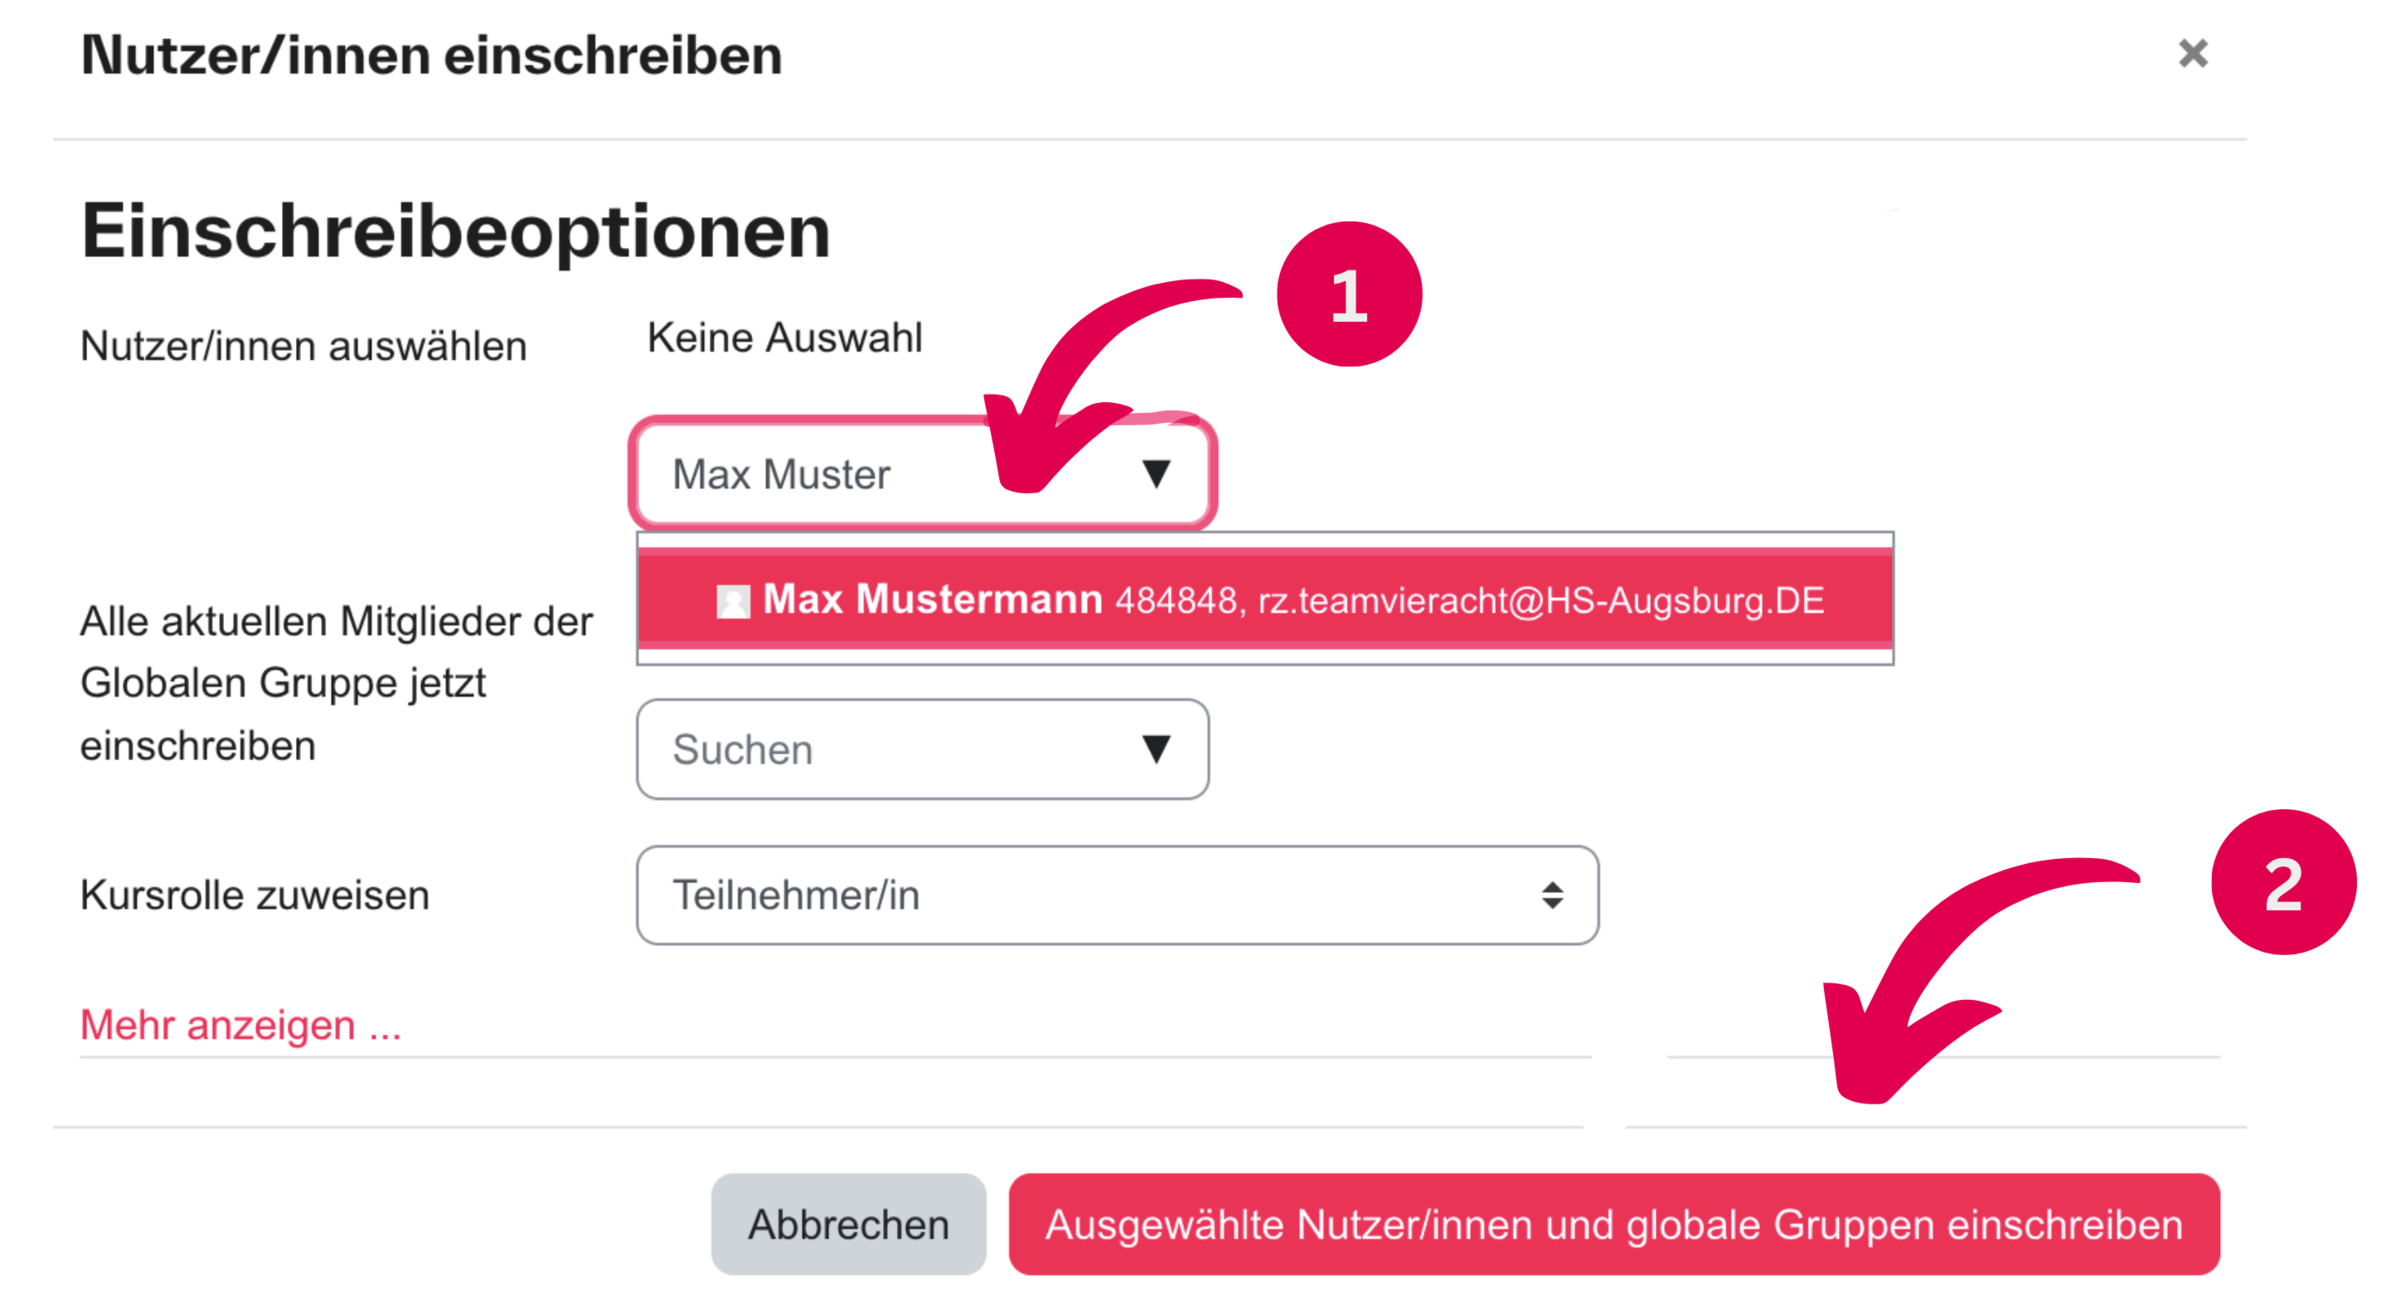Expand the Mehr anzeigen ... link

click(241, 1025)
